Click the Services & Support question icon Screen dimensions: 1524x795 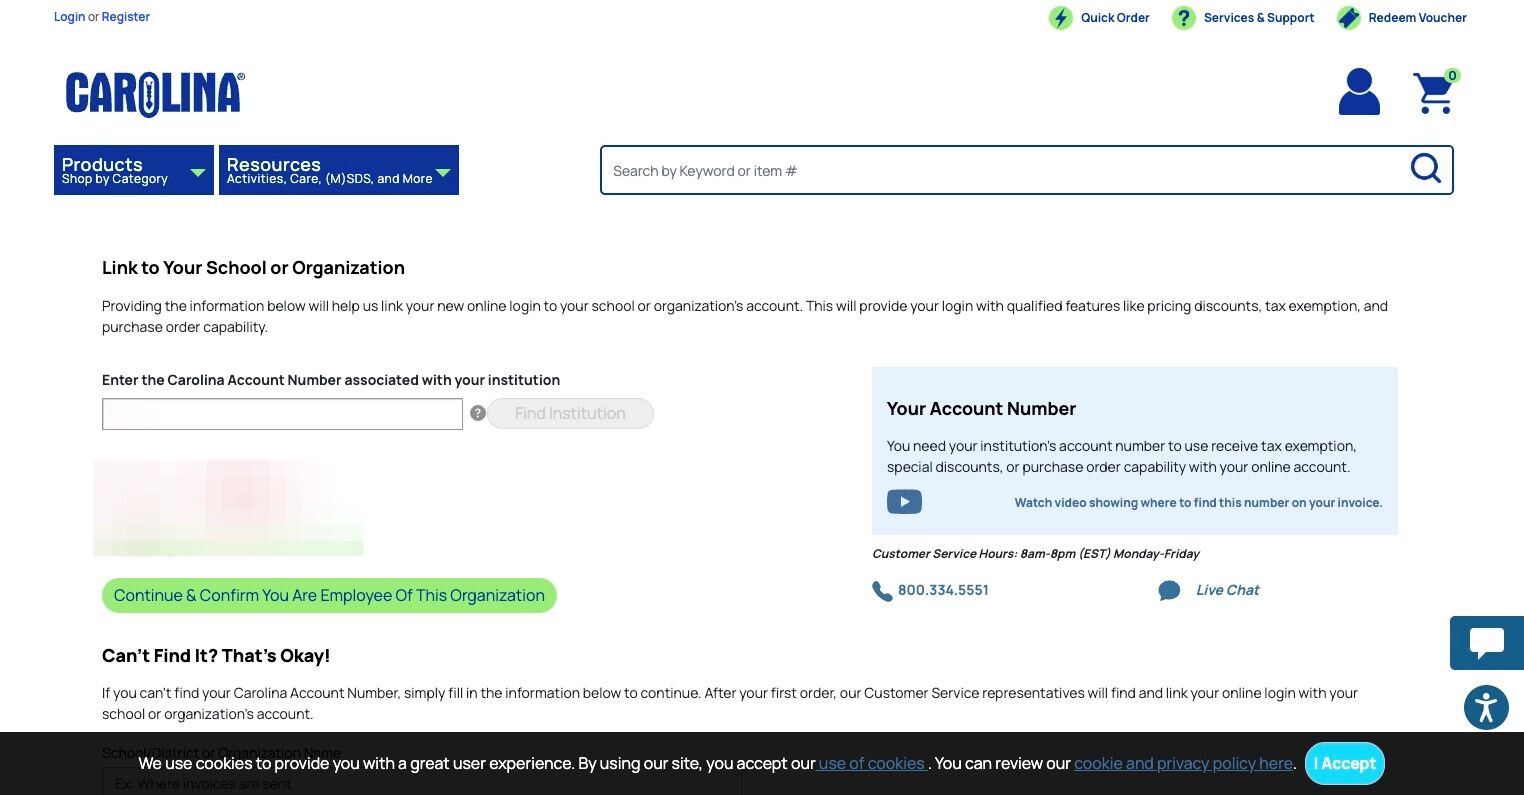coord(1183,18)
